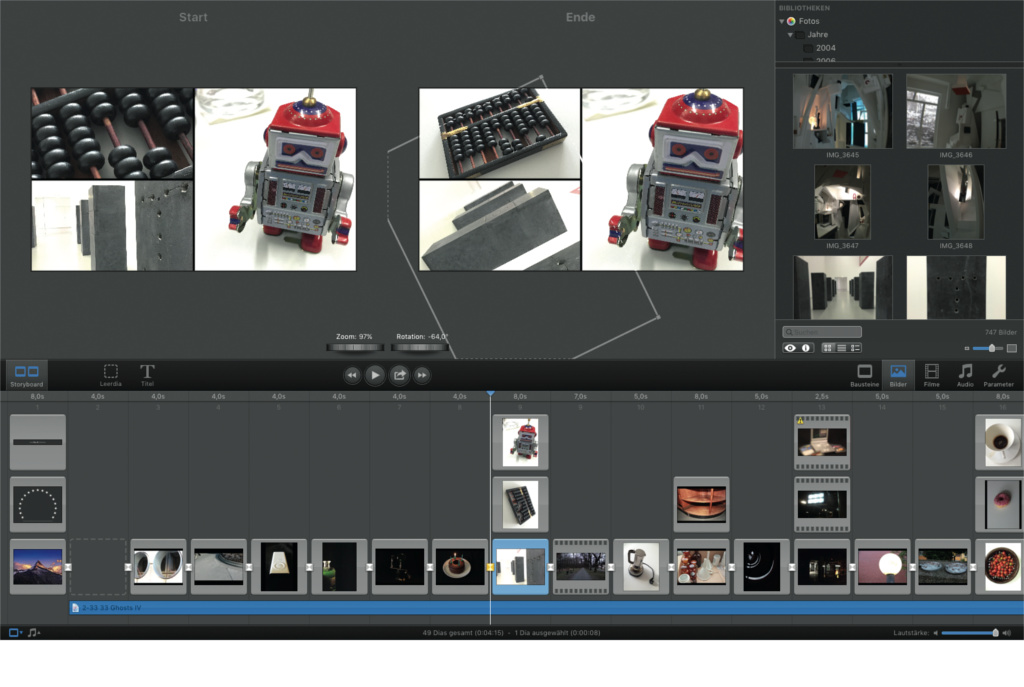
Task: Add a Titel text element
Action: click(147, 374)
